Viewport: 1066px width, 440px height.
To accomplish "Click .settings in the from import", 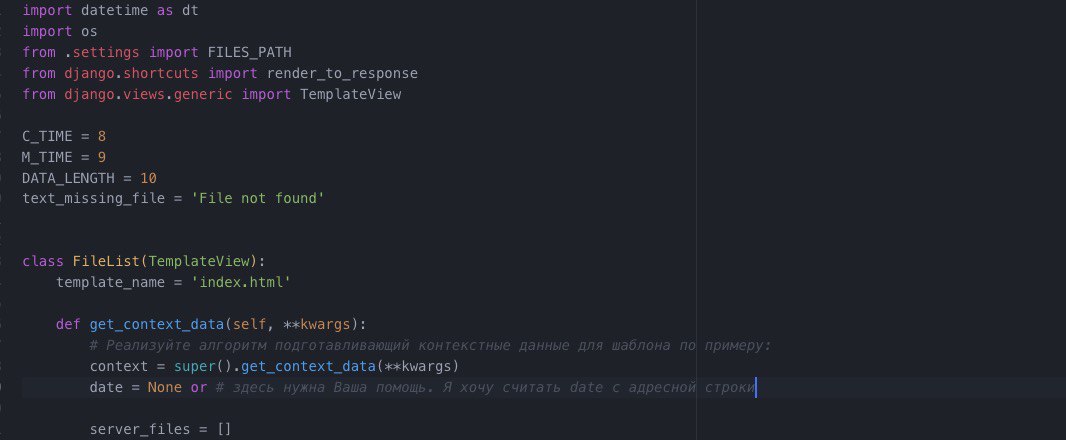I will (x=102, y=52).
